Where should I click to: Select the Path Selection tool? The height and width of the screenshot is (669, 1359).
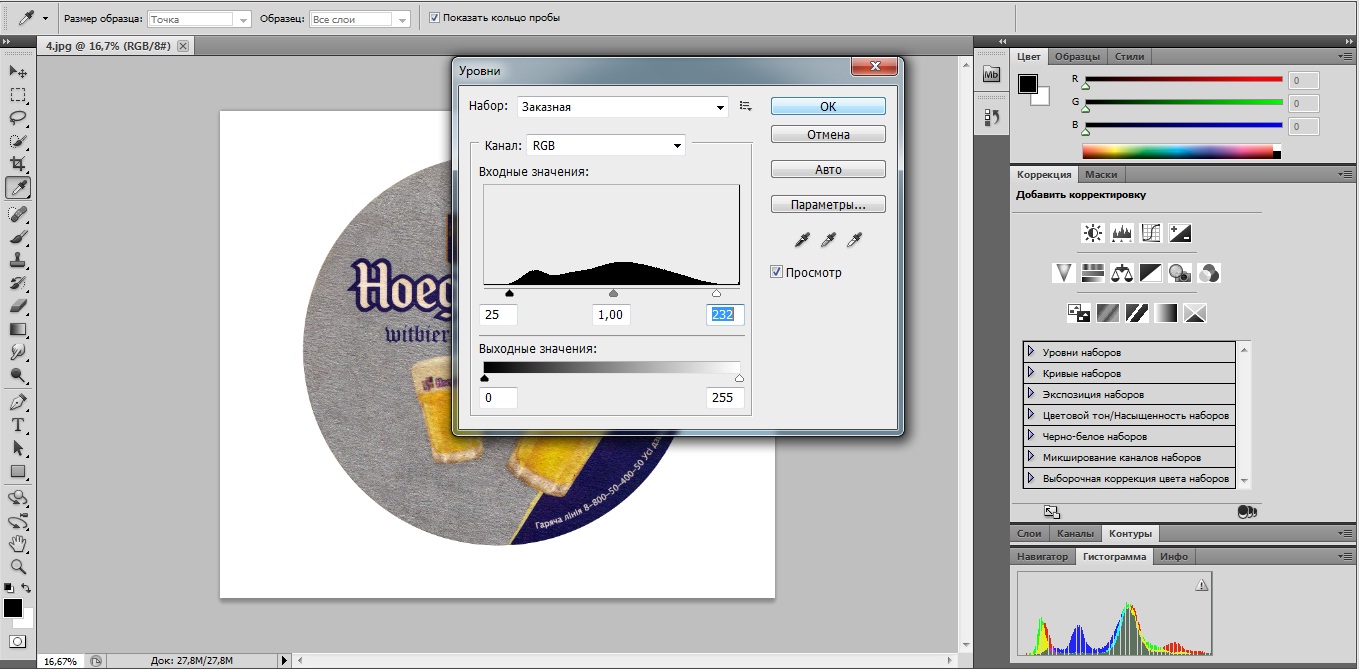18,448
